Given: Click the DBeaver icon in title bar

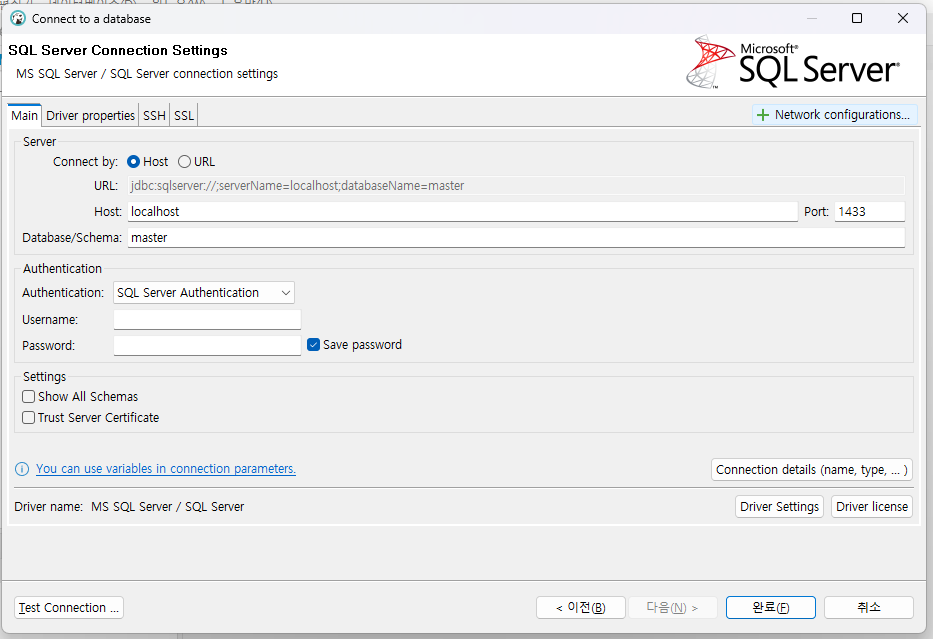Looking at the screenshot, I should (x=18, y=18).
